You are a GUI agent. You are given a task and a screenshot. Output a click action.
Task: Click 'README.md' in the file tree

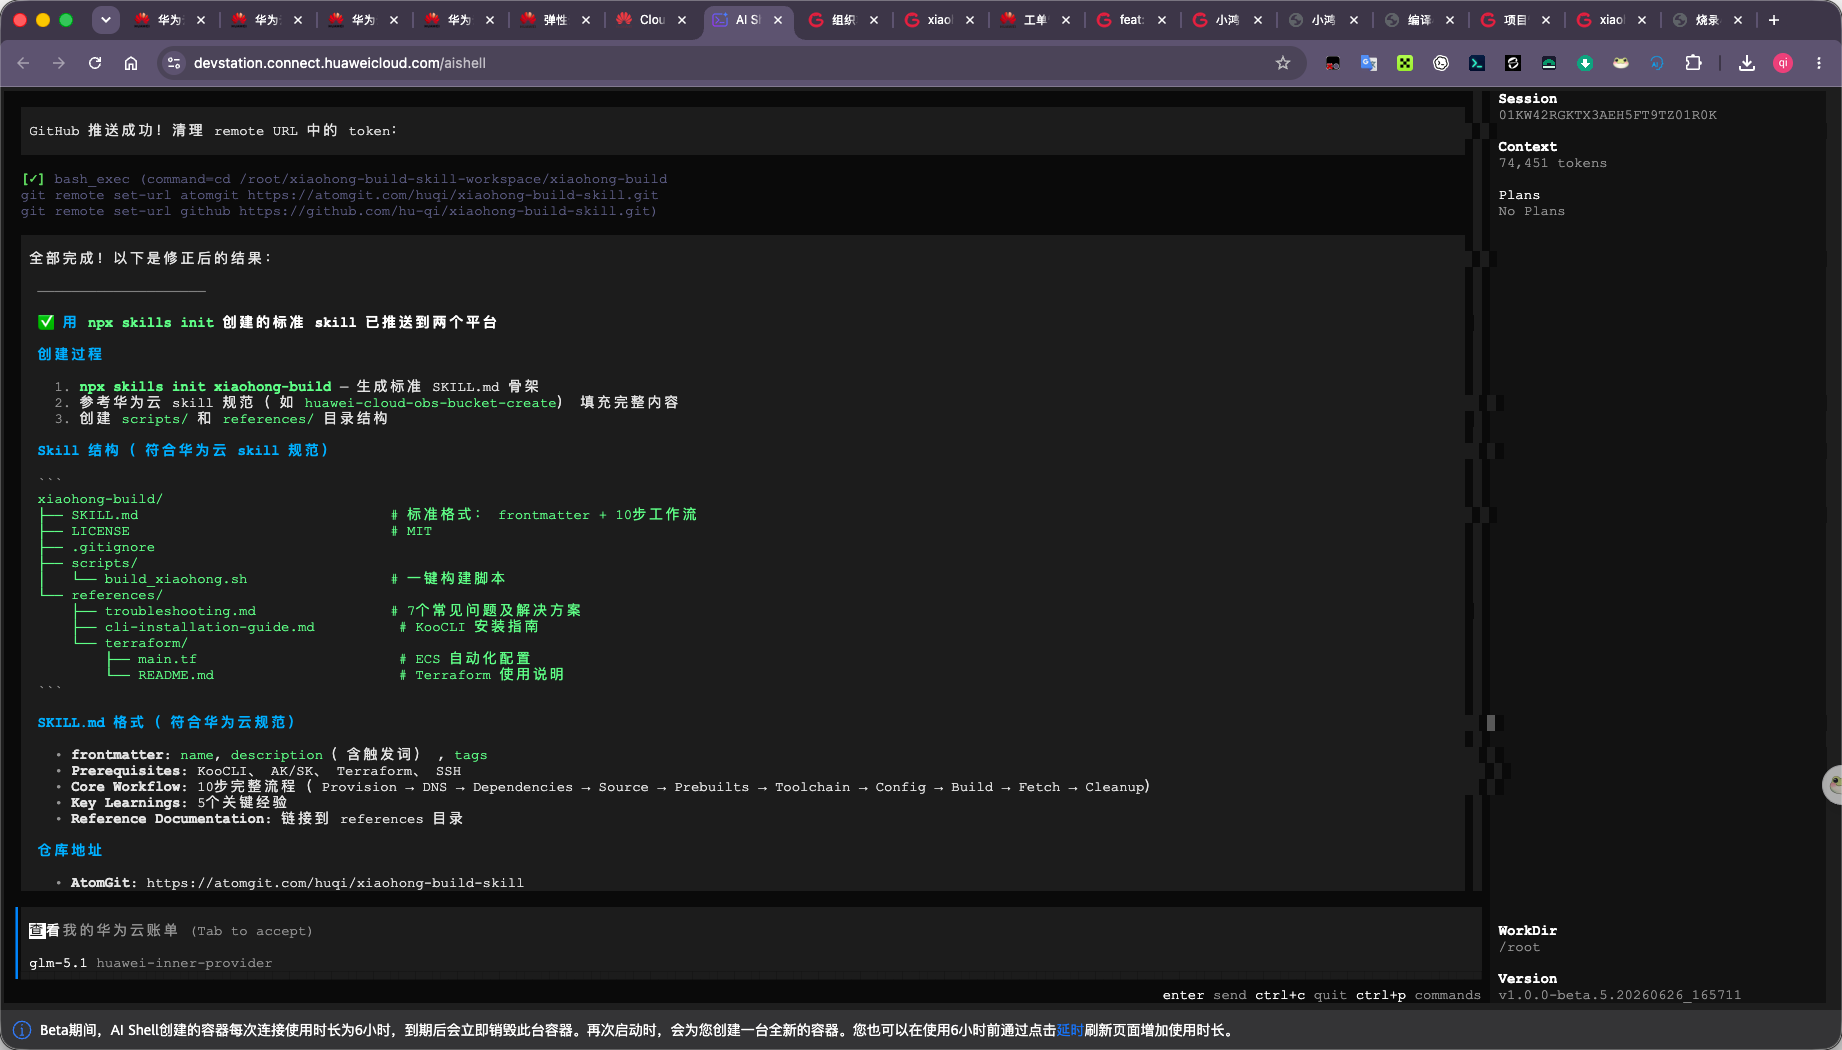pyautogui.click(x=176, y=675)
